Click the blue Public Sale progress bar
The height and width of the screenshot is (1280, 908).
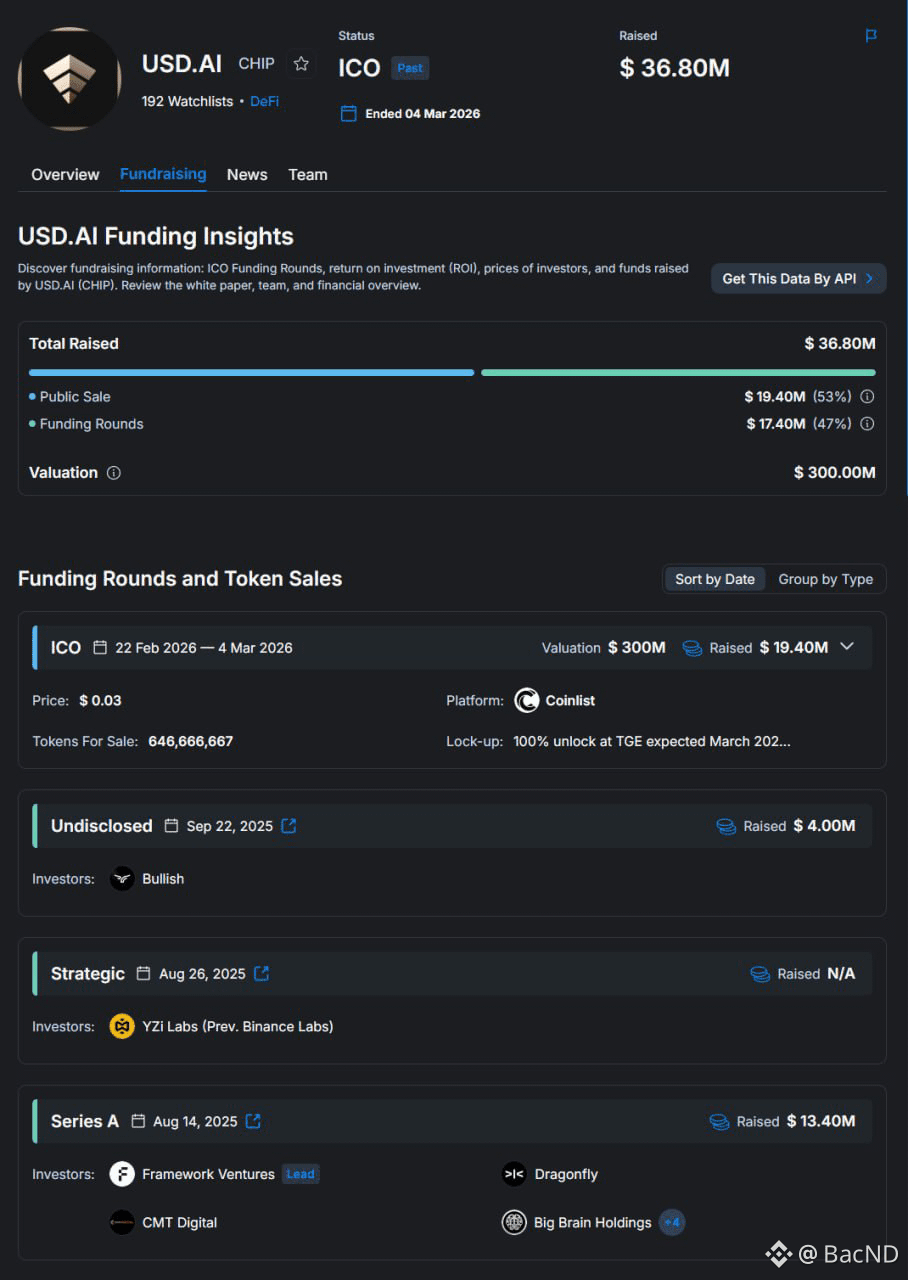(251, 372)
